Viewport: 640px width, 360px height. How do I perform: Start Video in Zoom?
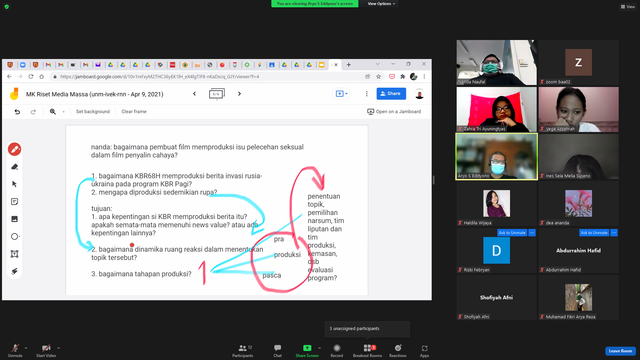(x=46, y=350)
